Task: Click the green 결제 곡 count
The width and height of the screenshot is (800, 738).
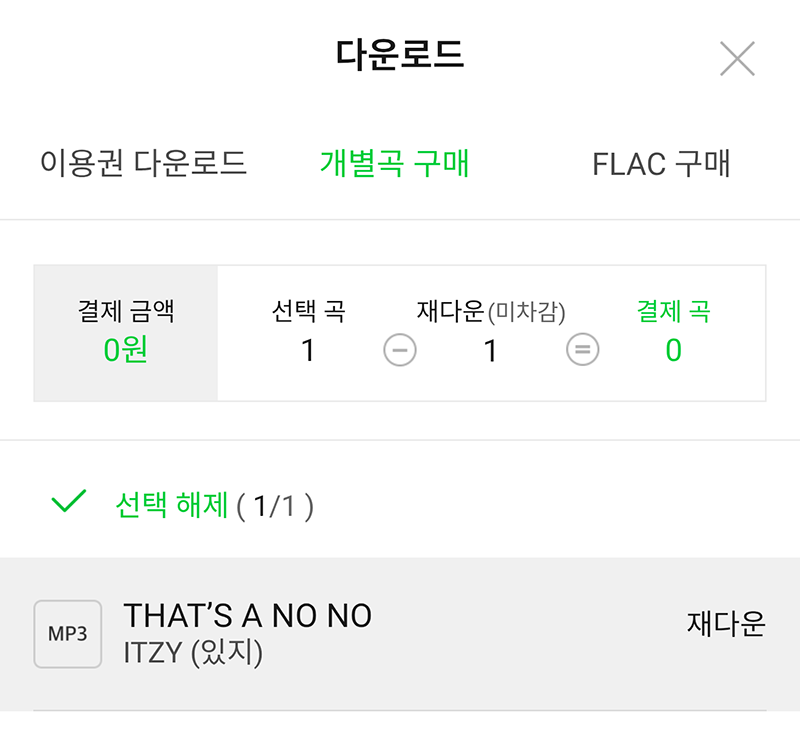Action: coord(673,351)
